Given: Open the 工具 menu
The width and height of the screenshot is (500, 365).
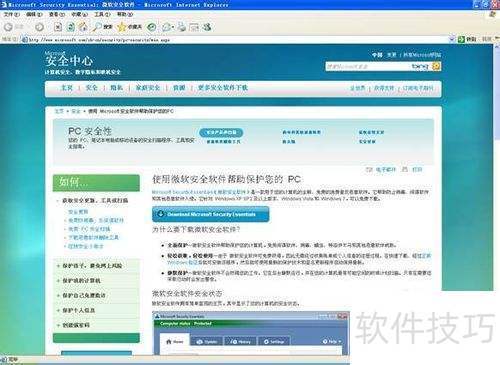Looking at the screenshot, I should pyautogui.click(x=102, y=15).
